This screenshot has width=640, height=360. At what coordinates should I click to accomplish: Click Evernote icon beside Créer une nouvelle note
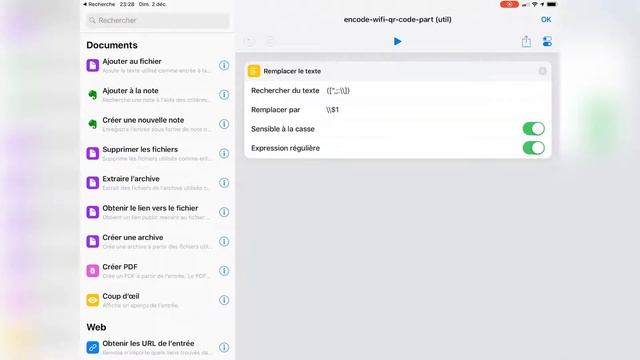(93, 124)
